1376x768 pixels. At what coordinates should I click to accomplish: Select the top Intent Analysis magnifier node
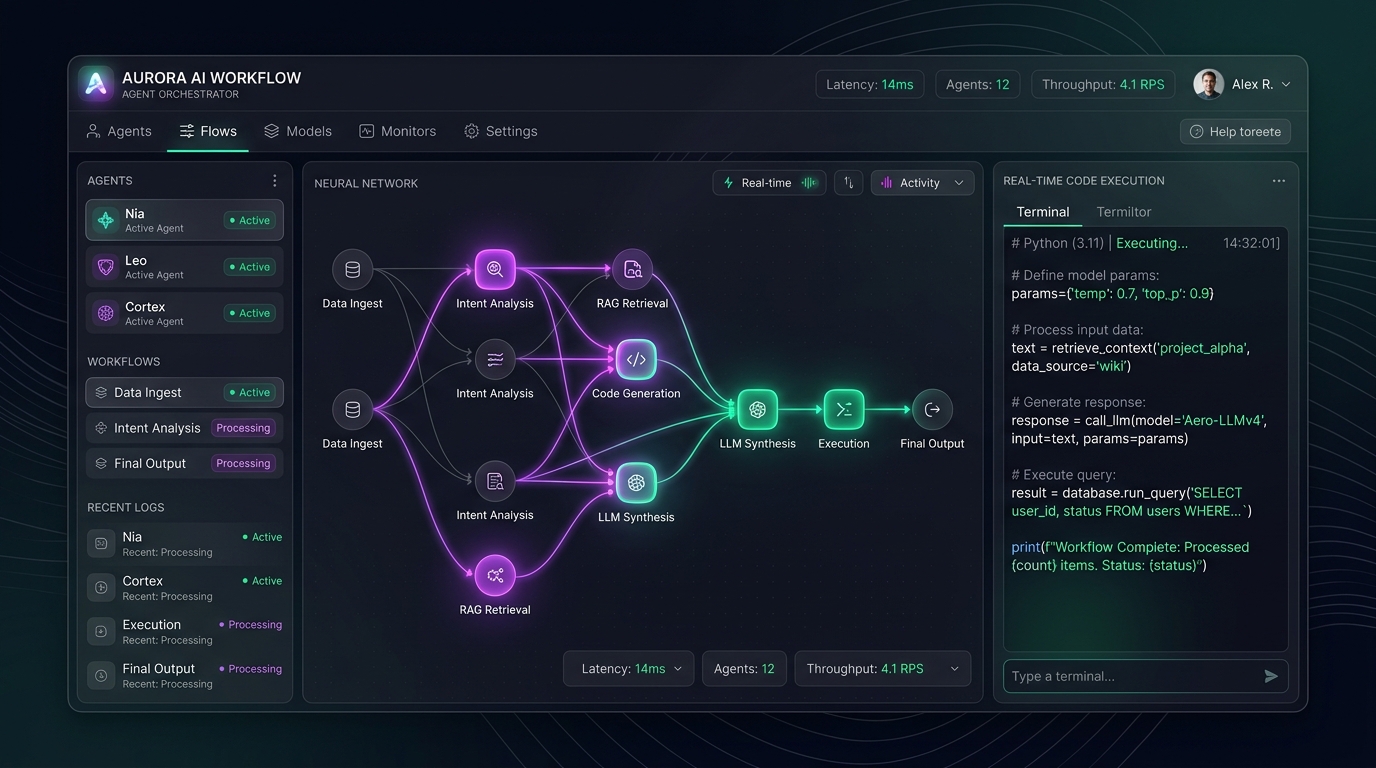[x=495, y=270]
